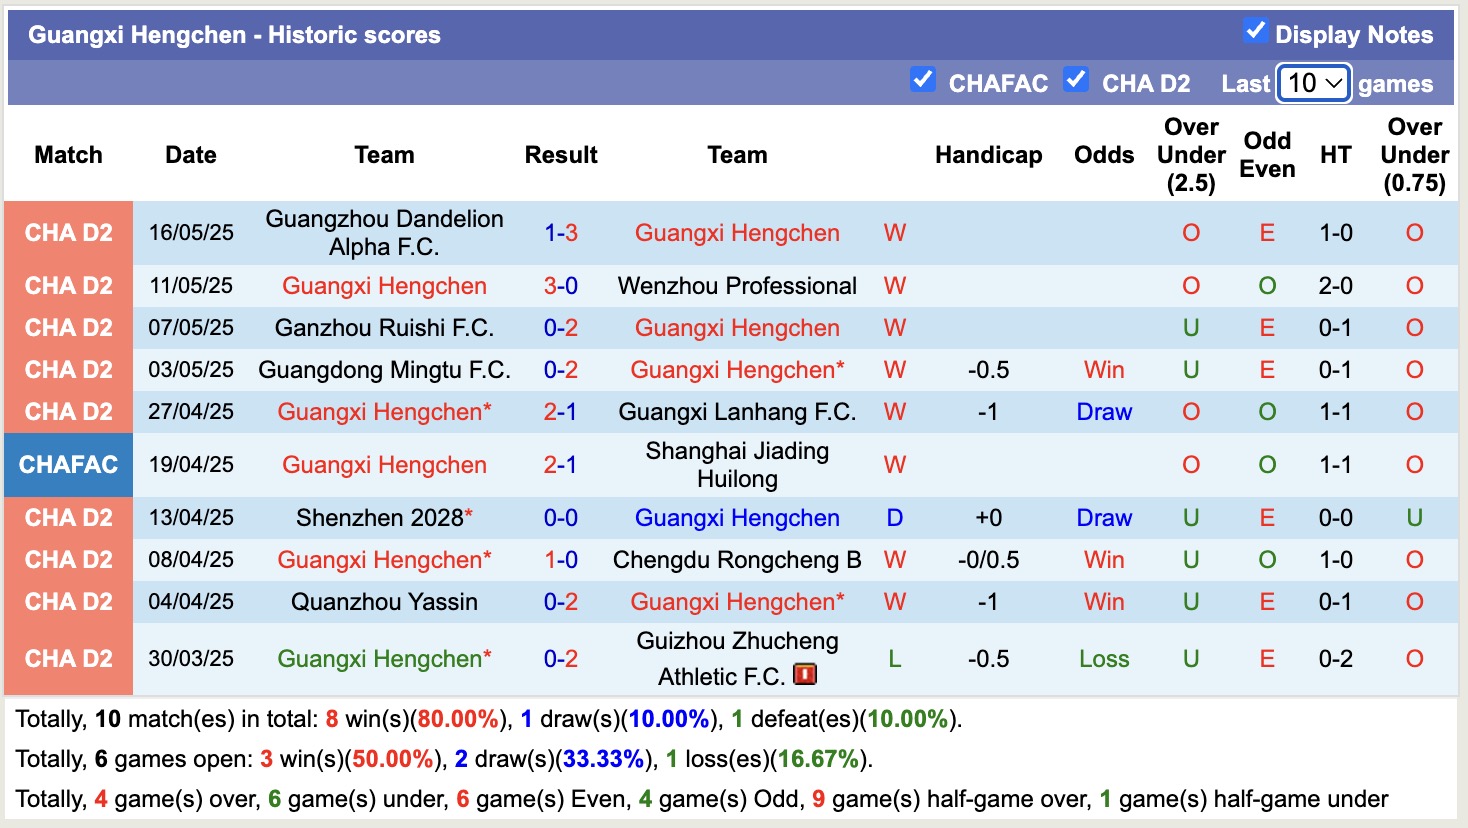Open Guangzhou Dandelion Alpha F.C. team link
This screenshot has height=828, width=1468.
point(384,233)
